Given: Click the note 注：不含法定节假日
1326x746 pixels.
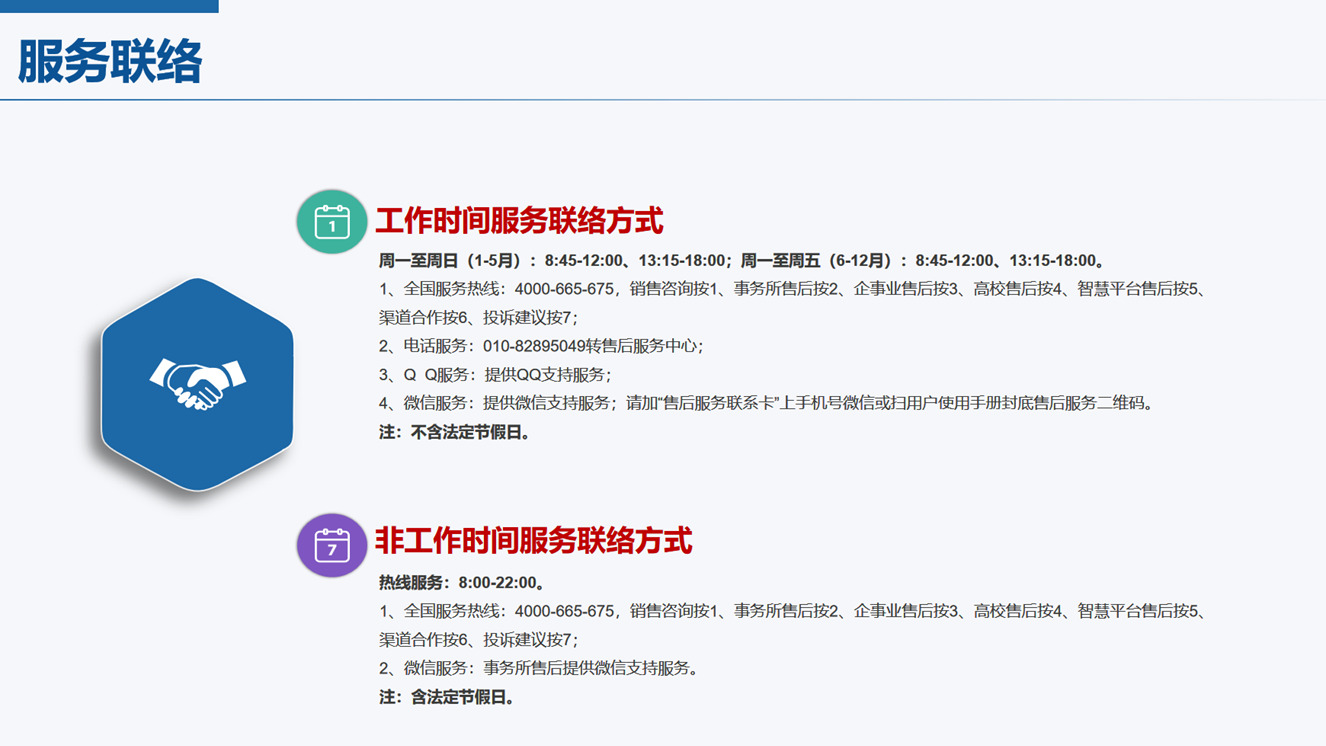Looking at the screenshot, I should pos(456,433).
